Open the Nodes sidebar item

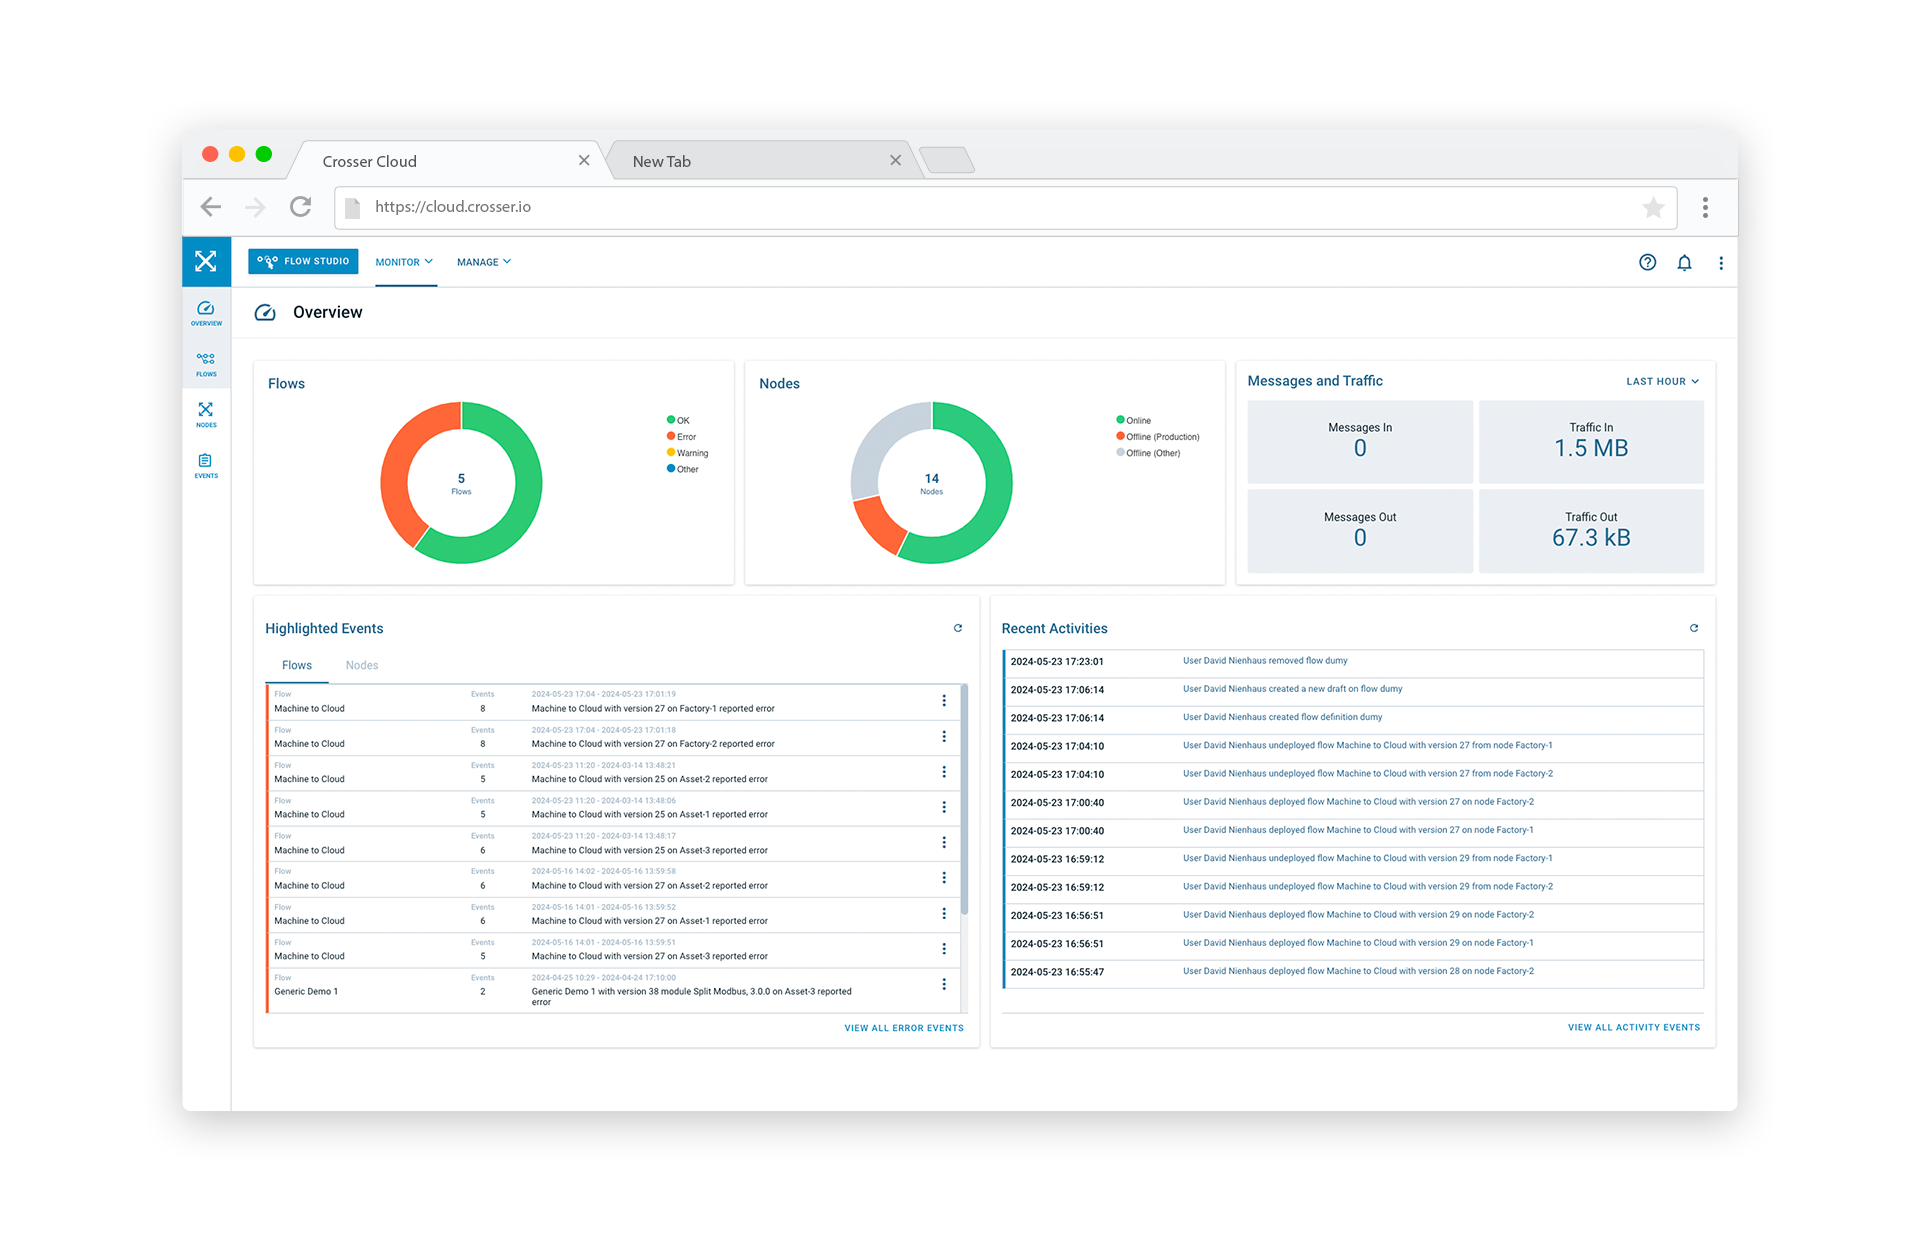(206, 415)
